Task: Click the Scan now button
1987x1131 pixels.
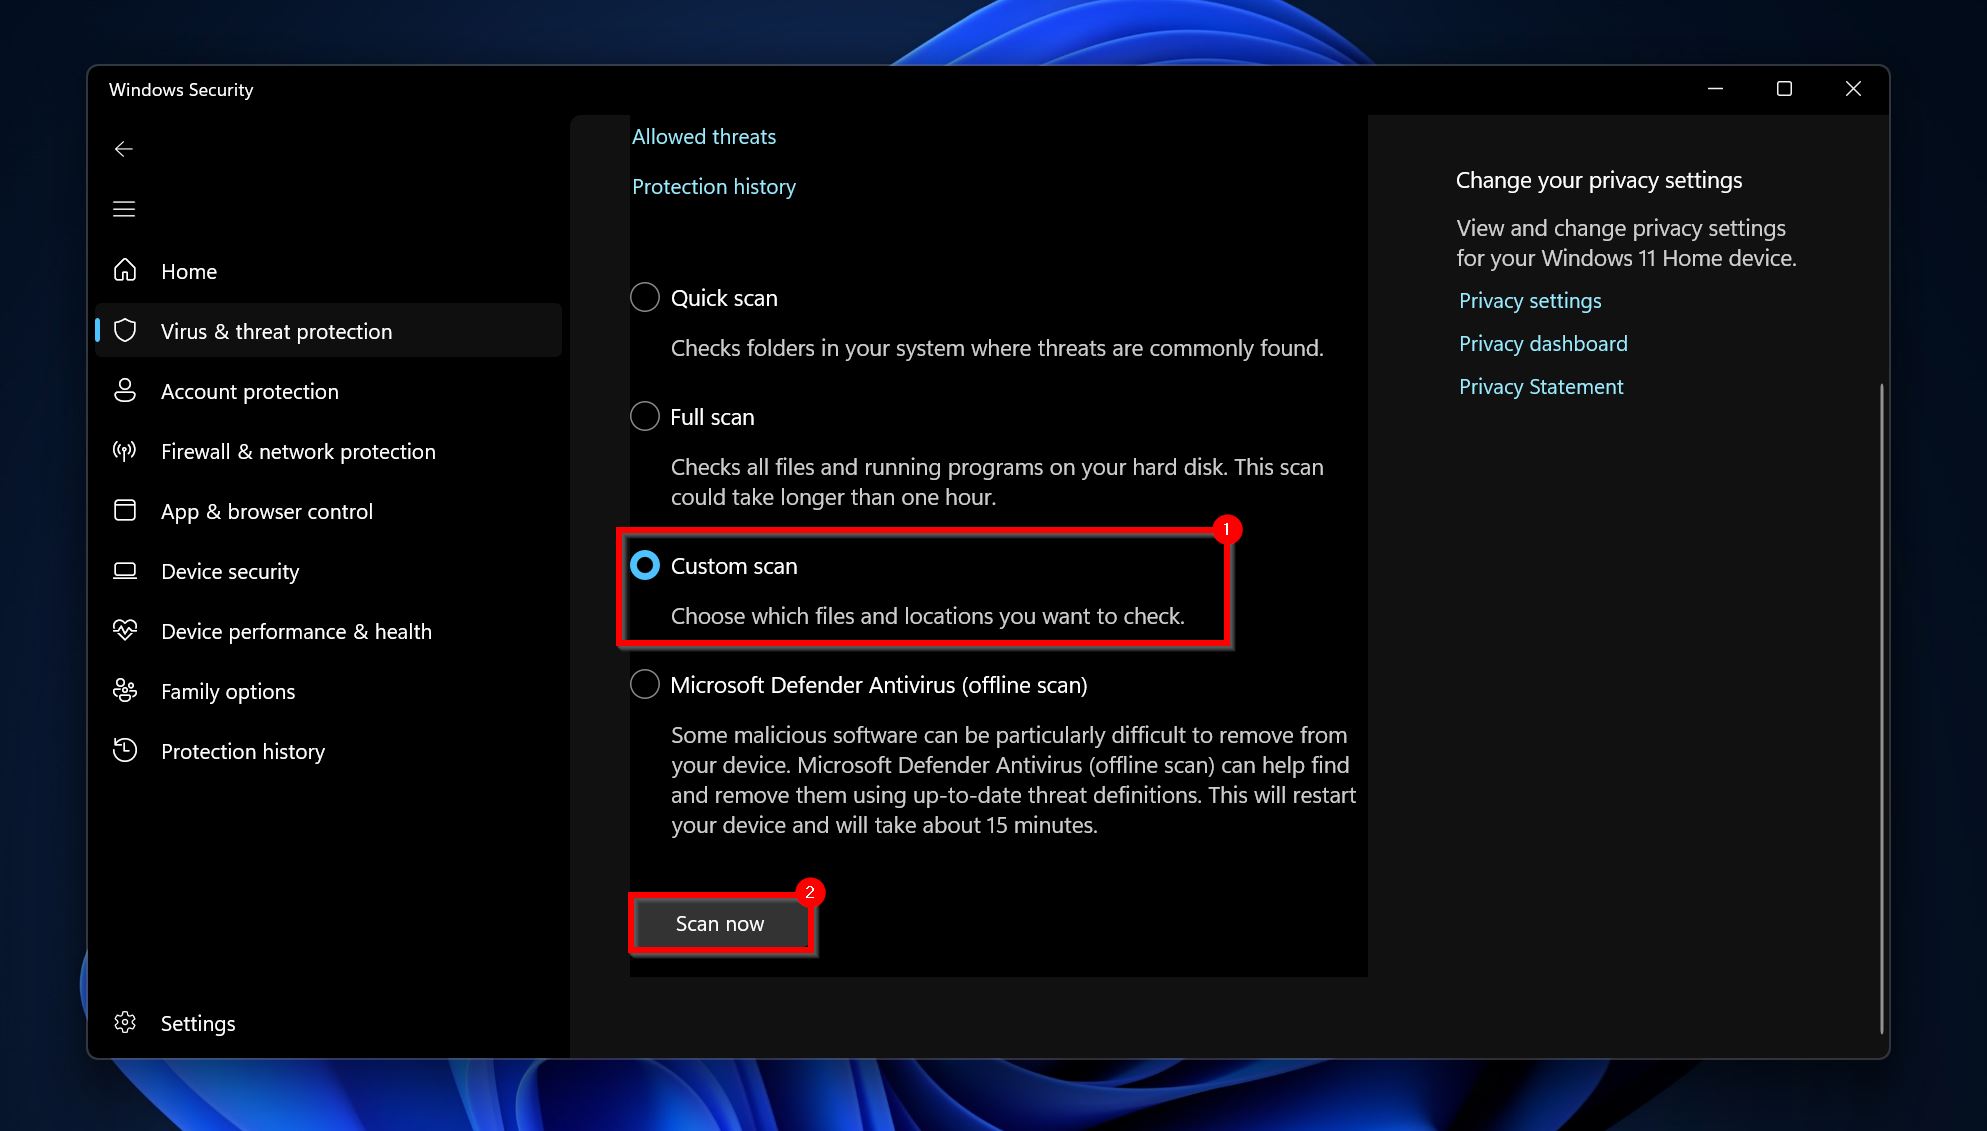Action: click(x=721, y=924)
